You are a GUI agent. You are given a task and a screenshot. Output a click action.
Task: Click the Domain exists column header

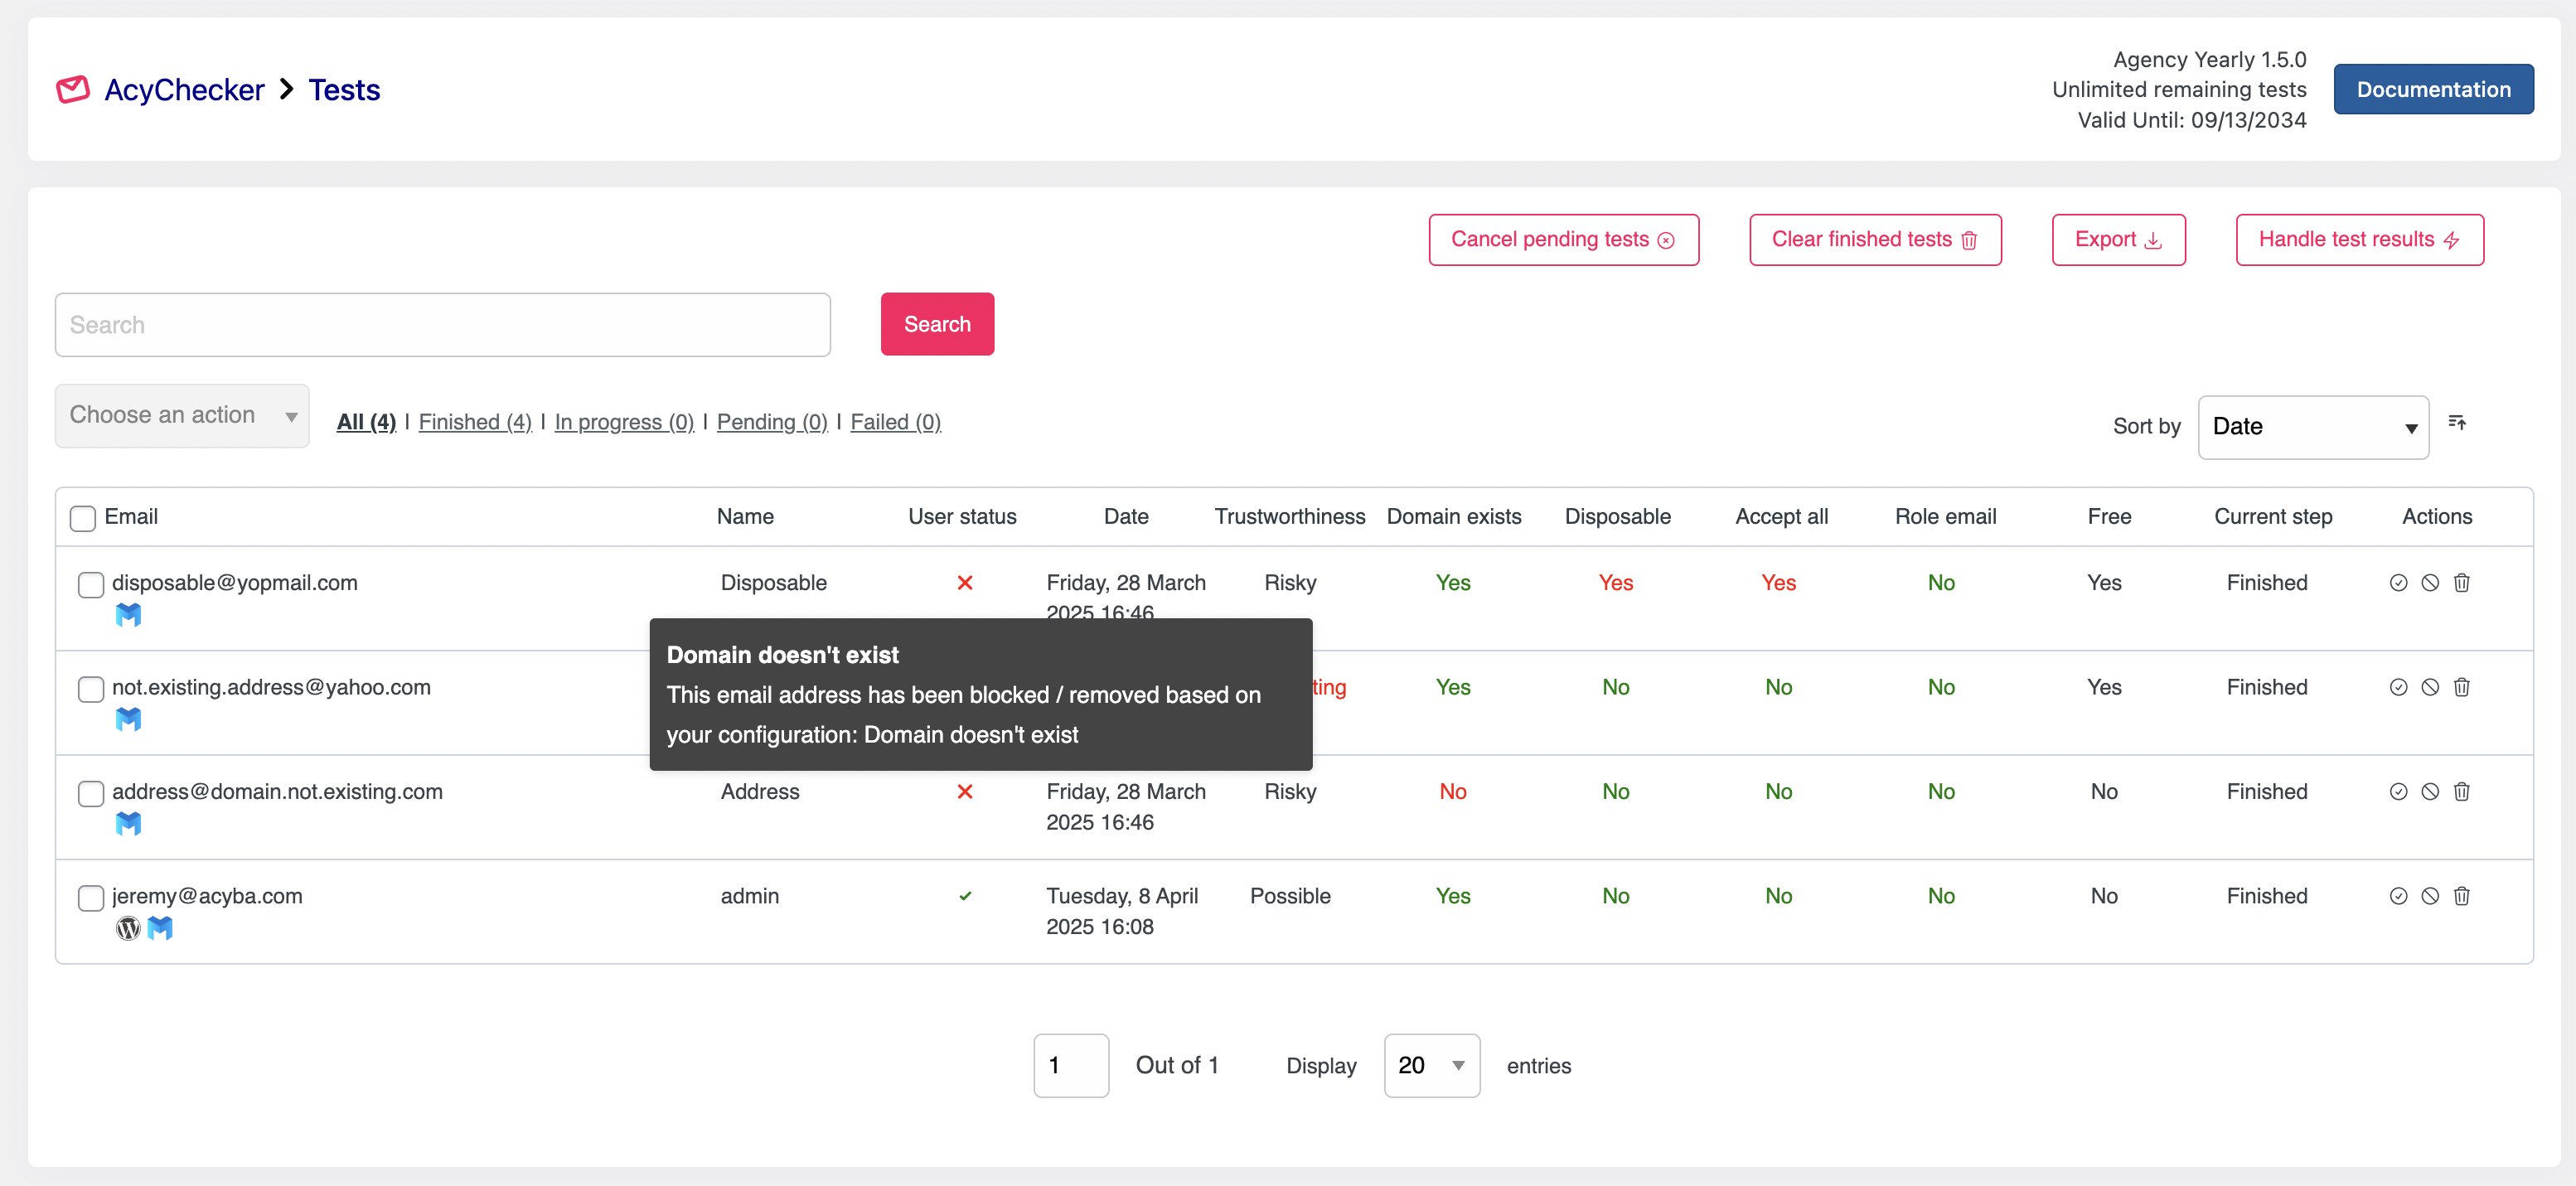pyautogui.click(x=1453, y=517)
